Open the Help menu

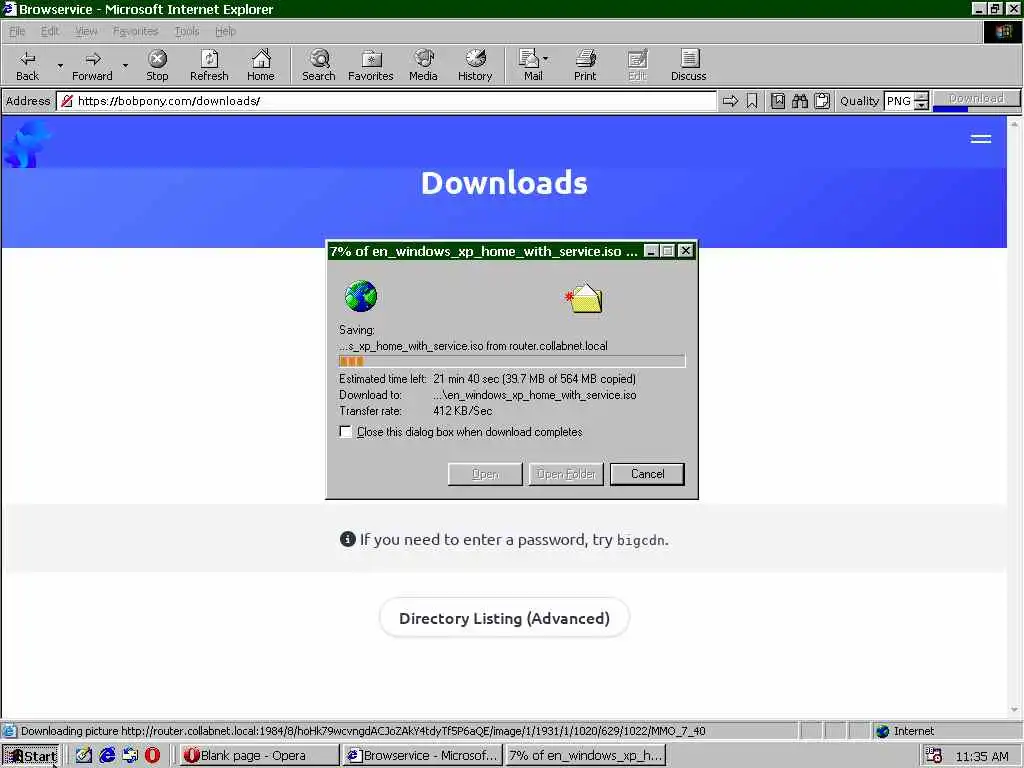(225, 31)
